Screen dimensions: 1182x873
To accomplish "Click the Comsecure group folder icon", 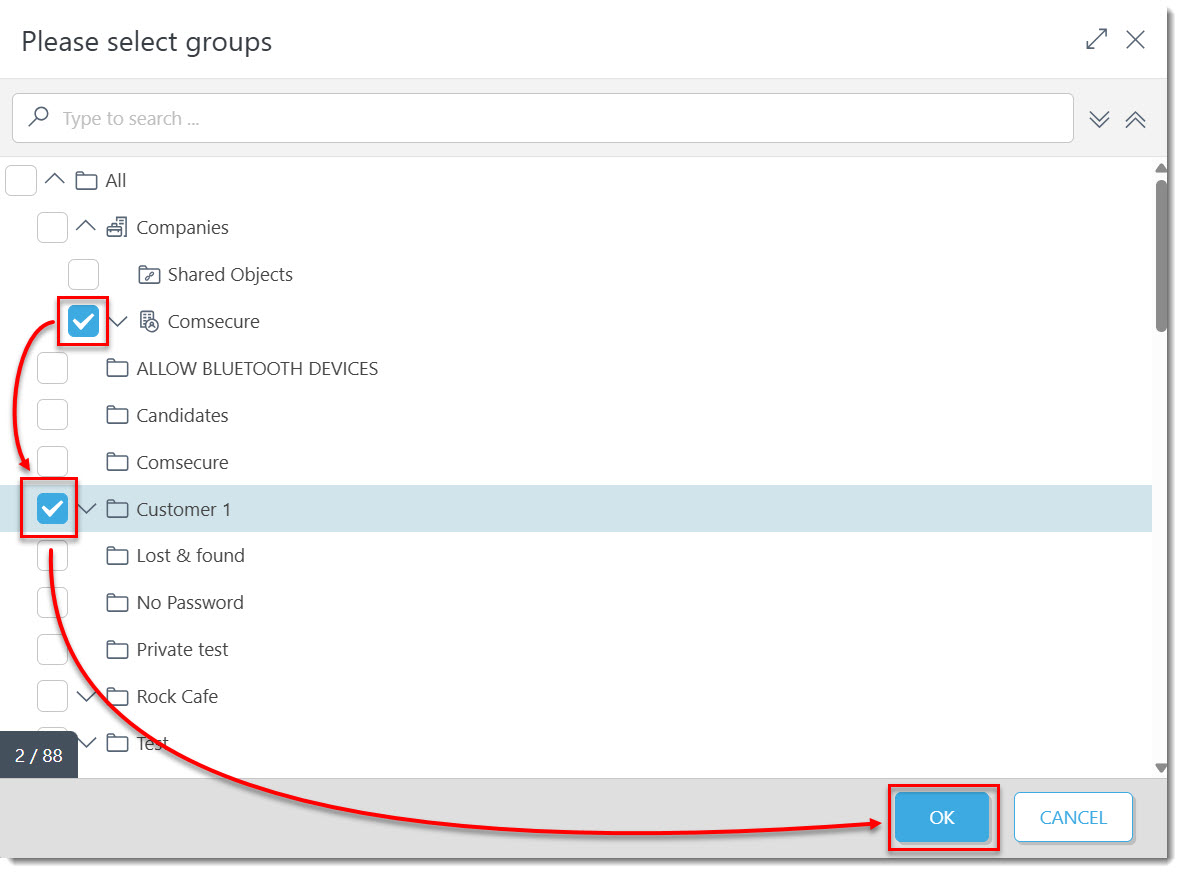I will tap(117, 462).
